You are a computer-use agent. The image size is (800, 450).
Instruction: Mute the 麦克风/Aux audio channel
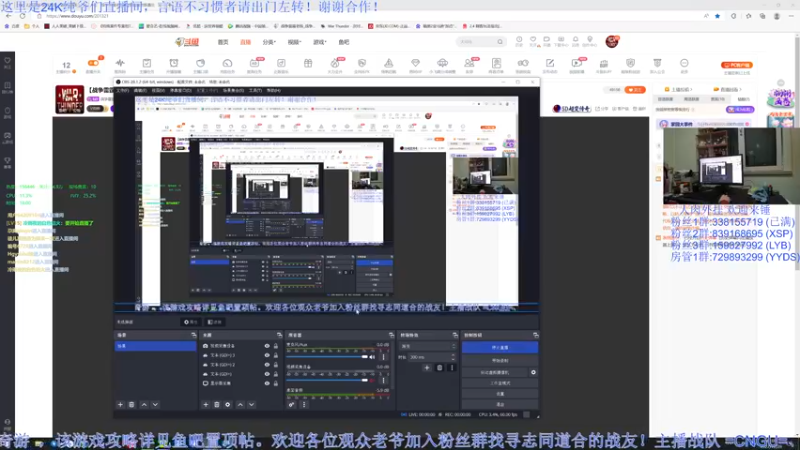pos(372,357)
